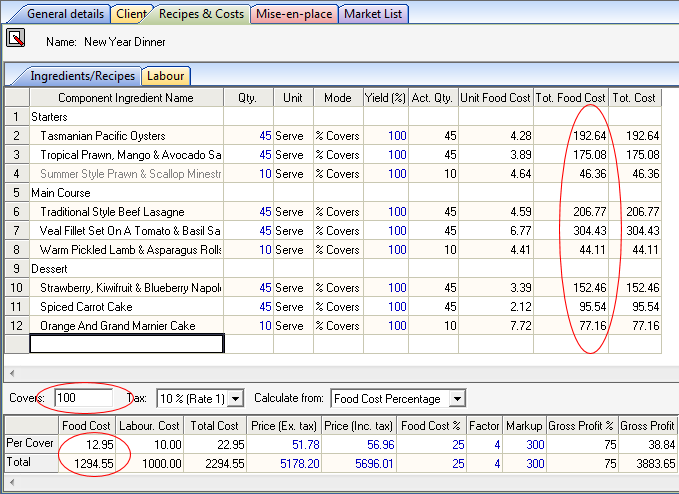
Task: Click the Covers input field
Action: 84,397
